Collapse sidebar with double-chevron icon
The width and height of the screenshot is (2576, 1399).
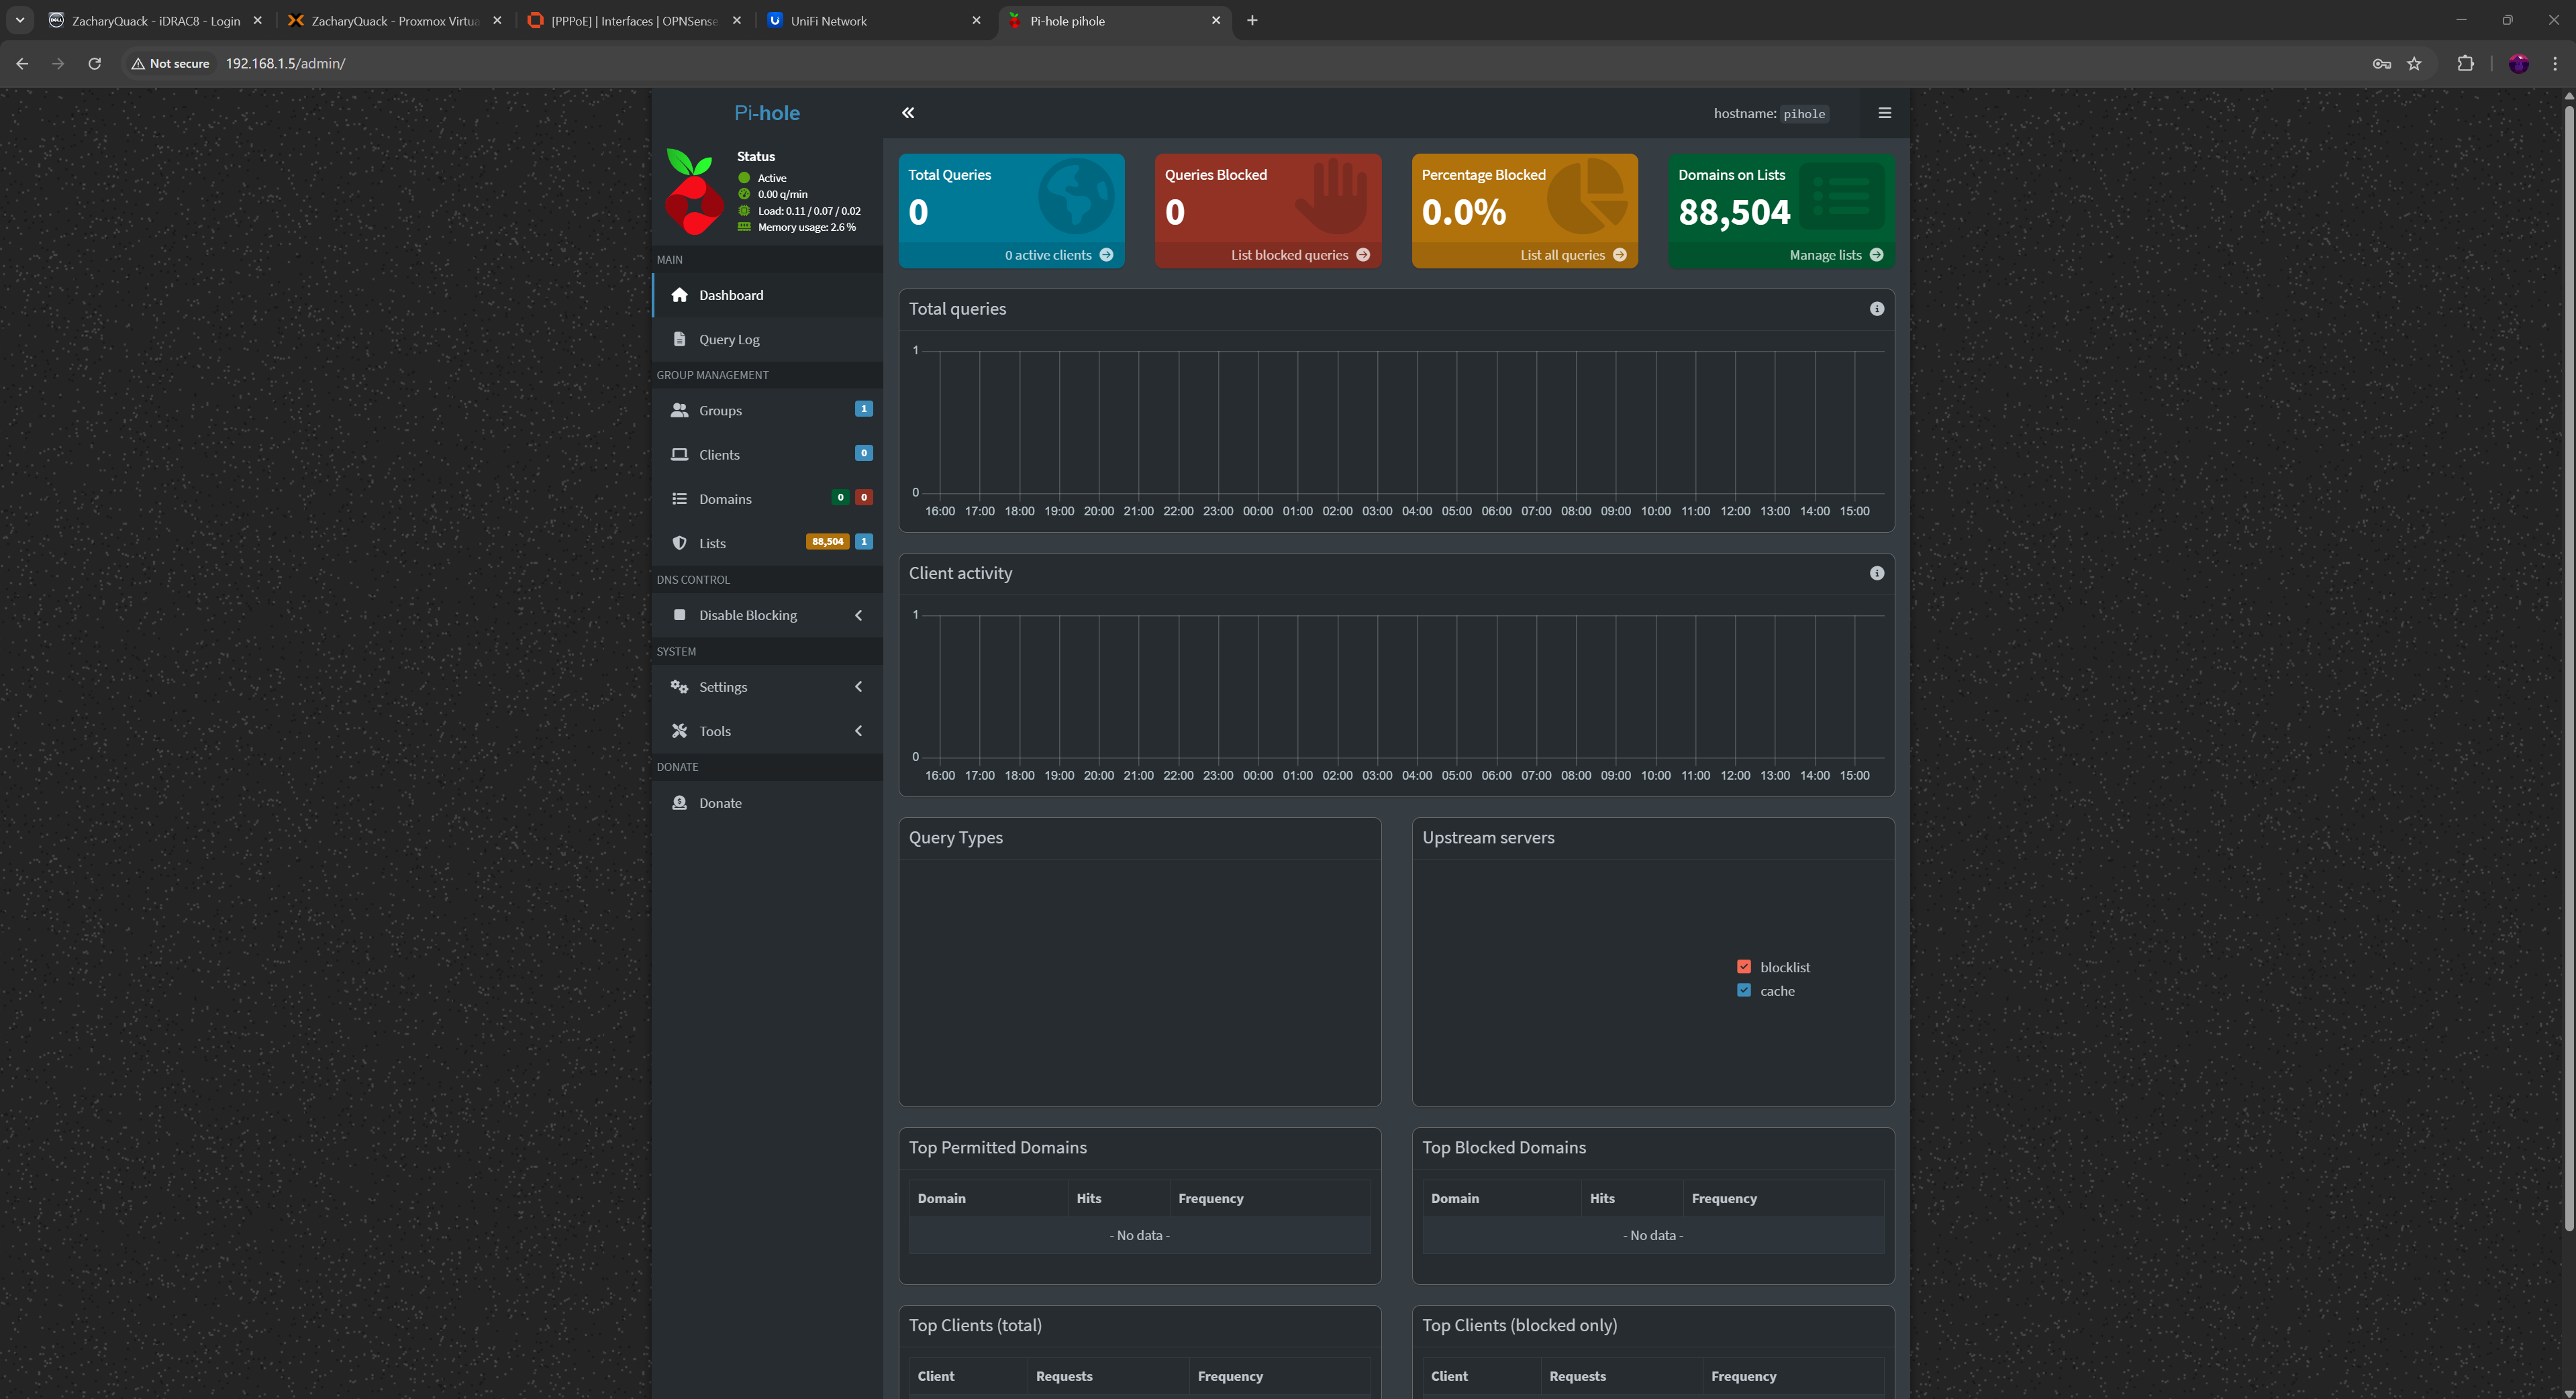[x=907, y=113]
